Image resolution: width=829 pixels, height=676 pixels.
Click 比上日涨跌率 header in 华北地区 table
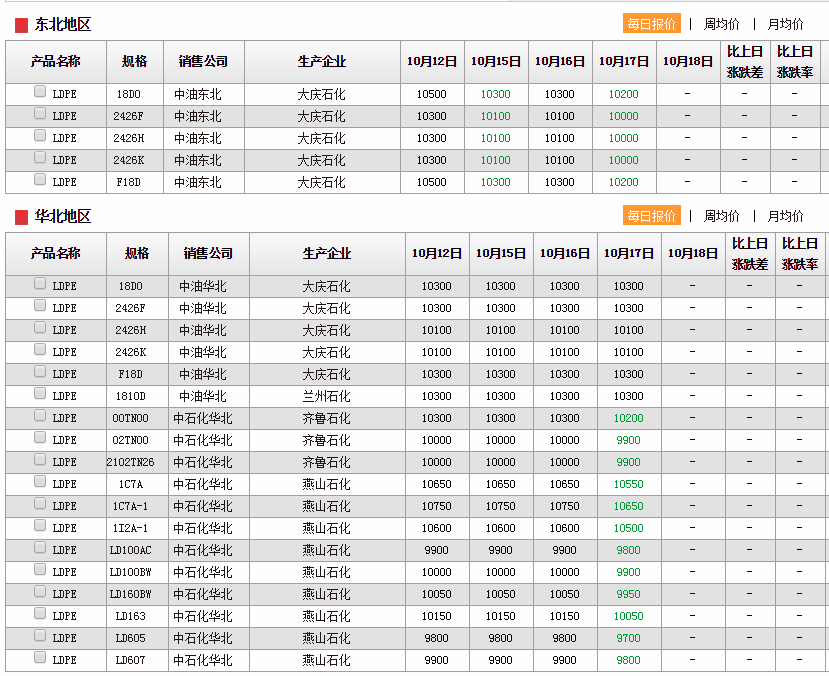pyautogui.click(x=800, y=253)
